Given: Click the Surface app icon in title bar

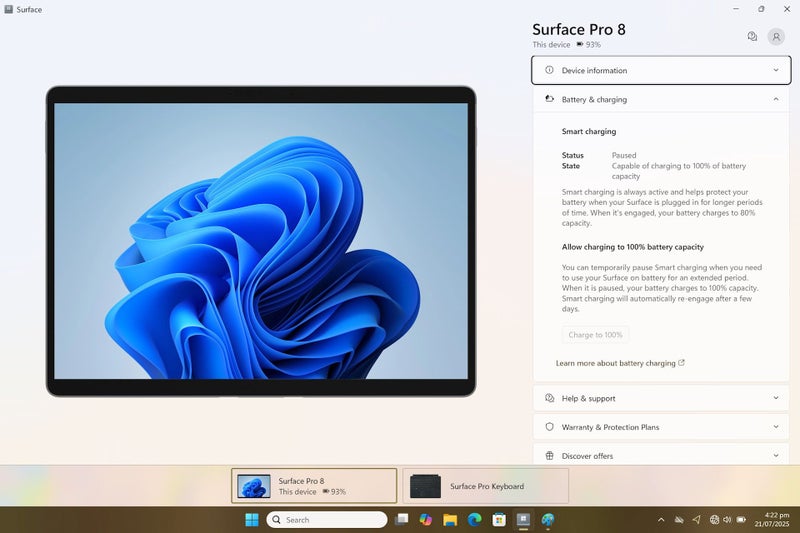Looking at the screenshot, I should tap(9, 9).
